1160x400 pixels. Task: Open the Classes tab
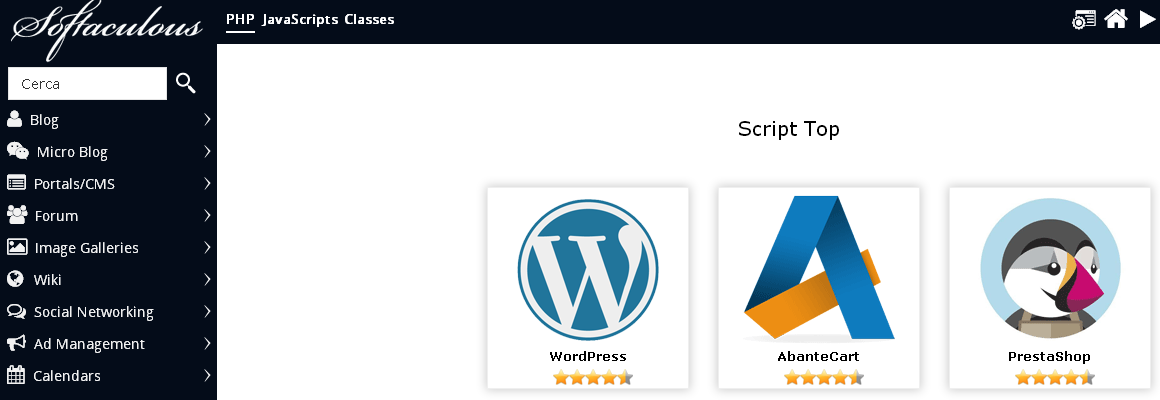[x=369, y=19]
